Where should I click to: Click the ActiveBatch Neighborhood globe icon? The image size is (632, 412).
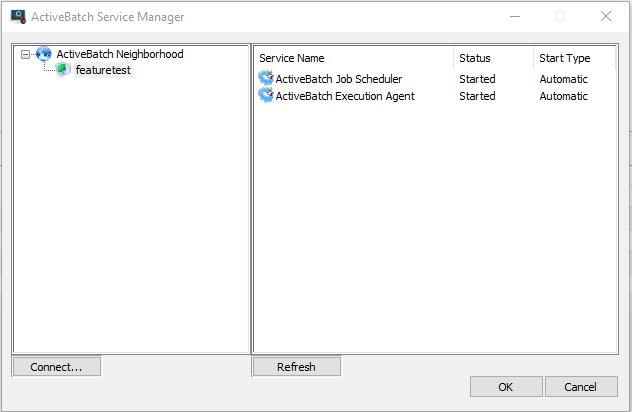(x=43, y=54)
